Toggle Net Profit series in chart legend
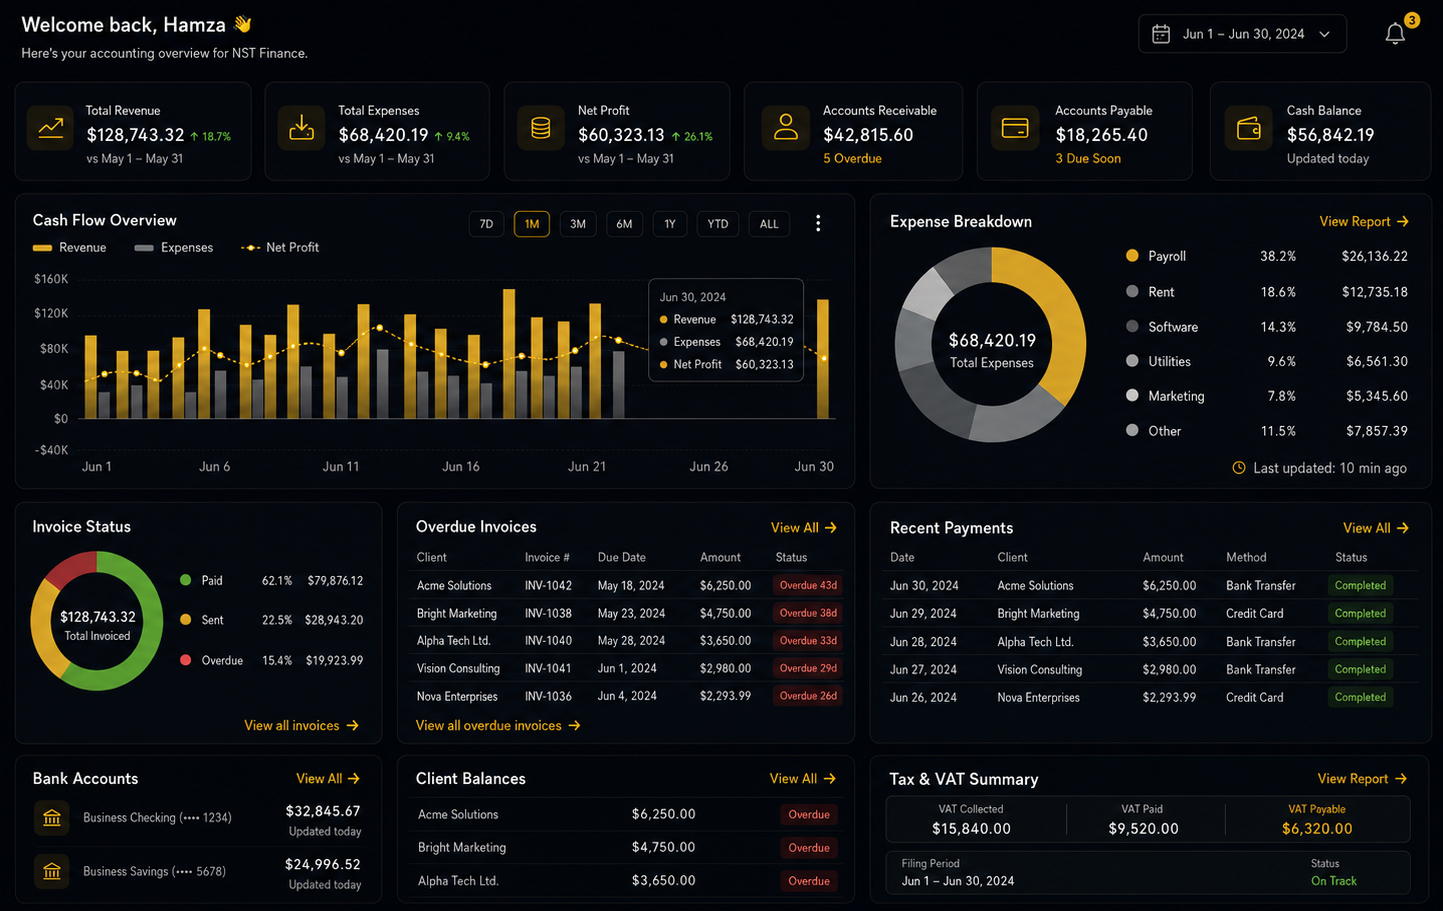Image resolution: width=1443 pixels, height=911 pixels. 280,248
